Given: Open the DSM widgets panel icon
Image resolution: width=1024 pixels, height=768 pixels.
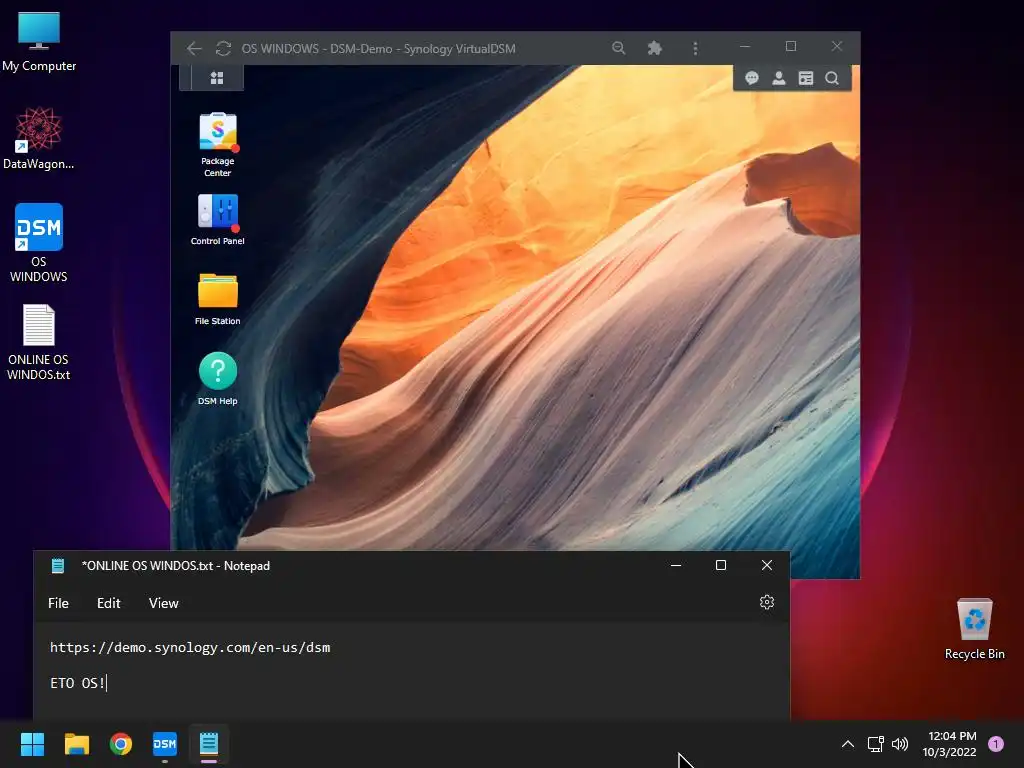Looking at the screenshot, I should pos(805,78).
